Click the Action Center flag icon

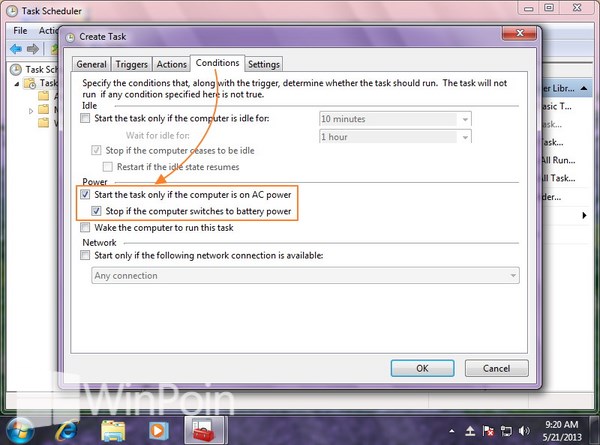(488, 431)
